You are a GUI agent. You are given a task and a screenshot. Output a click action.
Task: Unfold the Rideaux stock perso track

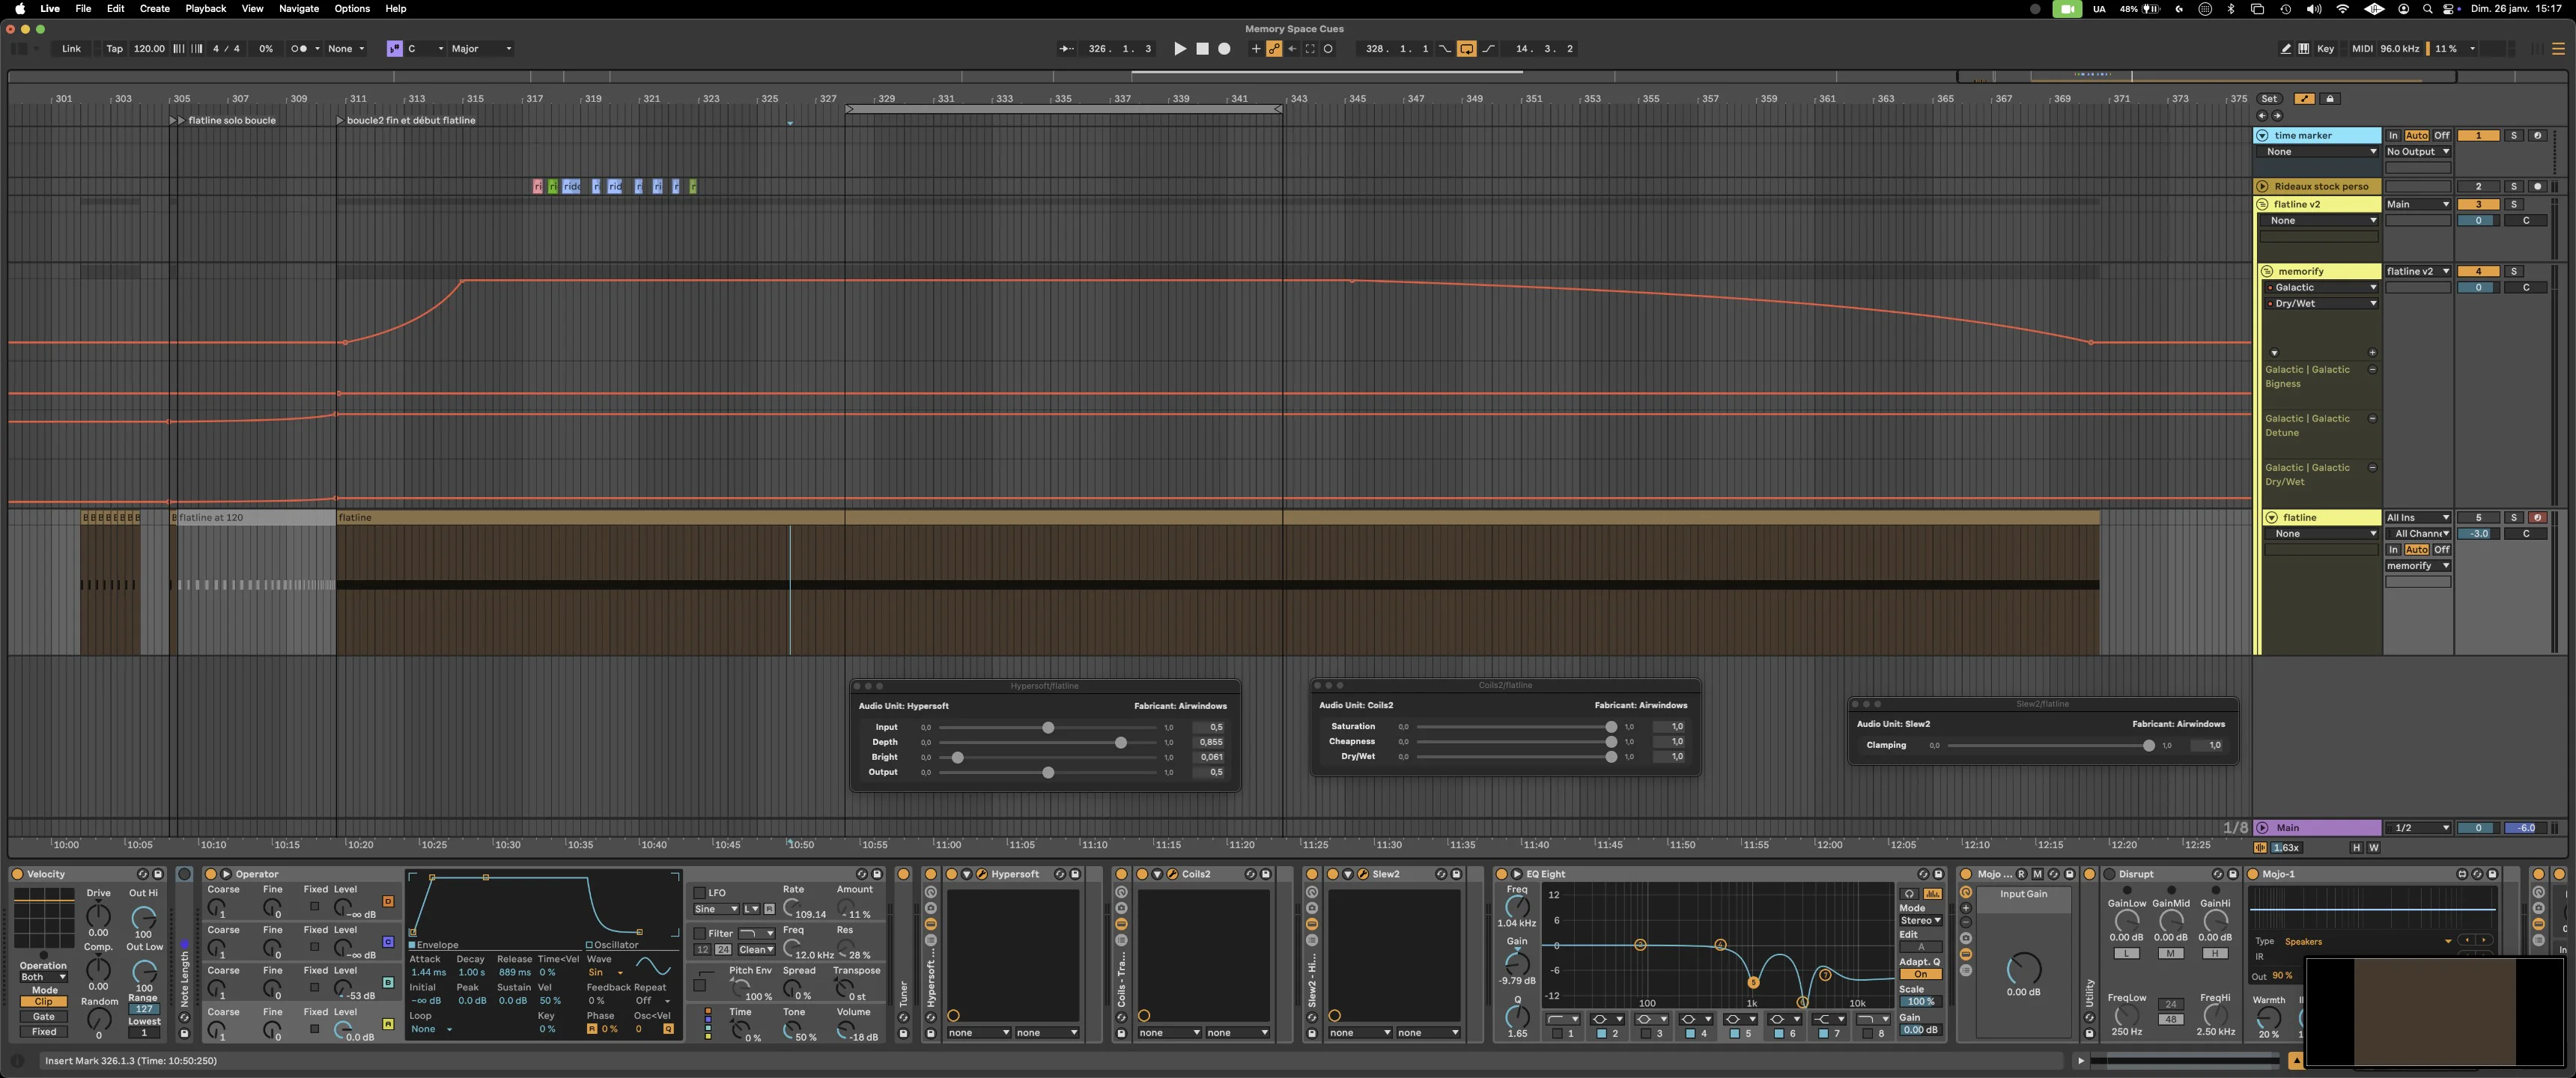pos(2263,186)
